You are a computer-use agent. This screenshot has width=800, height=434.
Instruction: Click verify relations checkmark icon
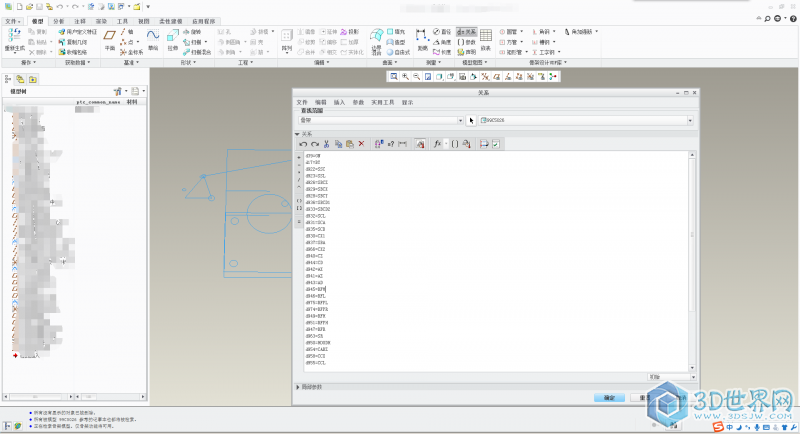(x=495, y=144)
